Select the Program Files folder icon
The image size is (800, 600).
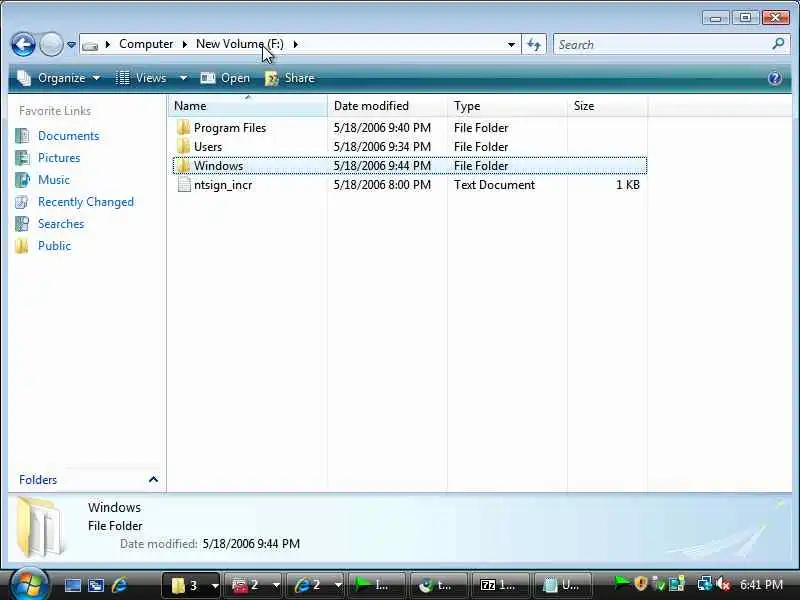point(183,128)
